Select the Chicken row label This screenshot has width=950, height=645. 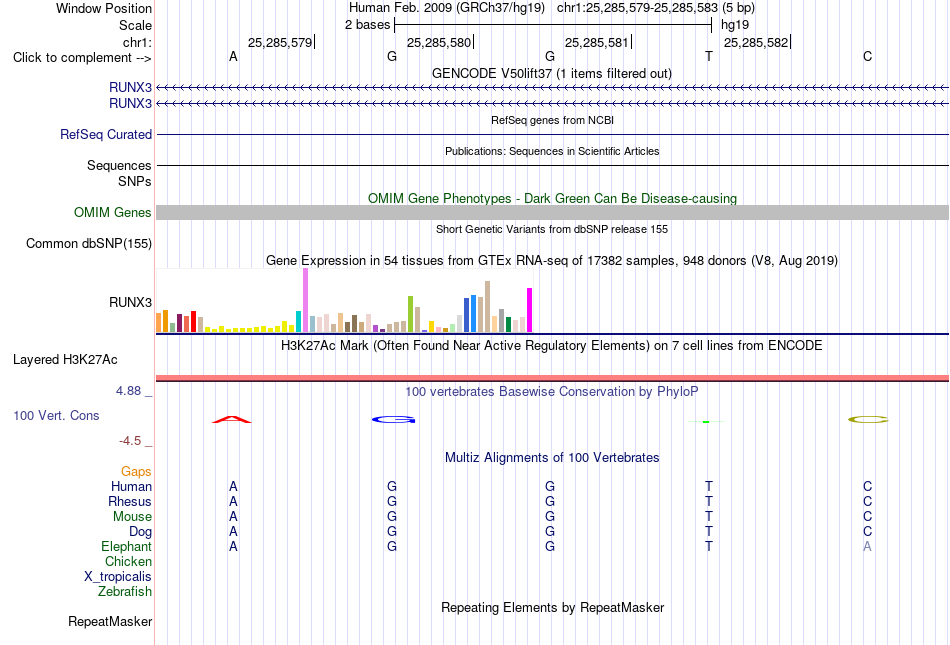[x=128, y=561]
